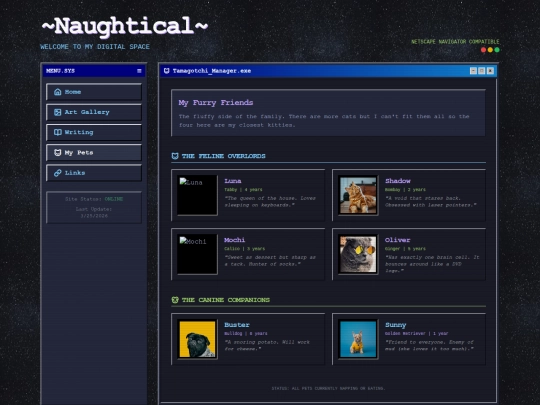
Task: Click the name Sunny
Action: [396, 325]
